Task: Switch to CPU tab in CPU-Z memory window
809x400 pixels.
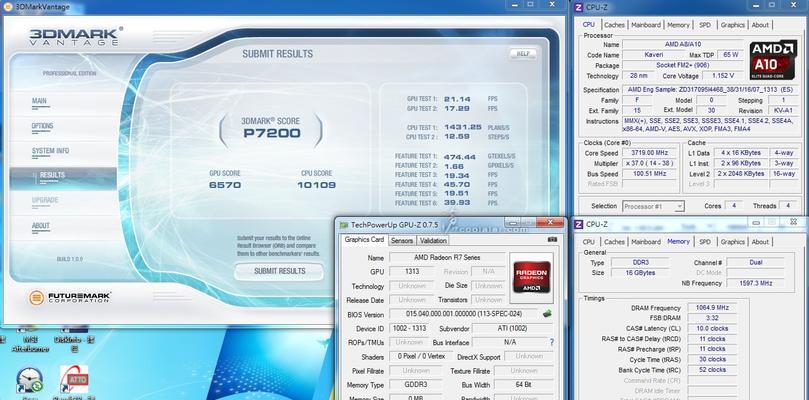Action: [589, 242]
